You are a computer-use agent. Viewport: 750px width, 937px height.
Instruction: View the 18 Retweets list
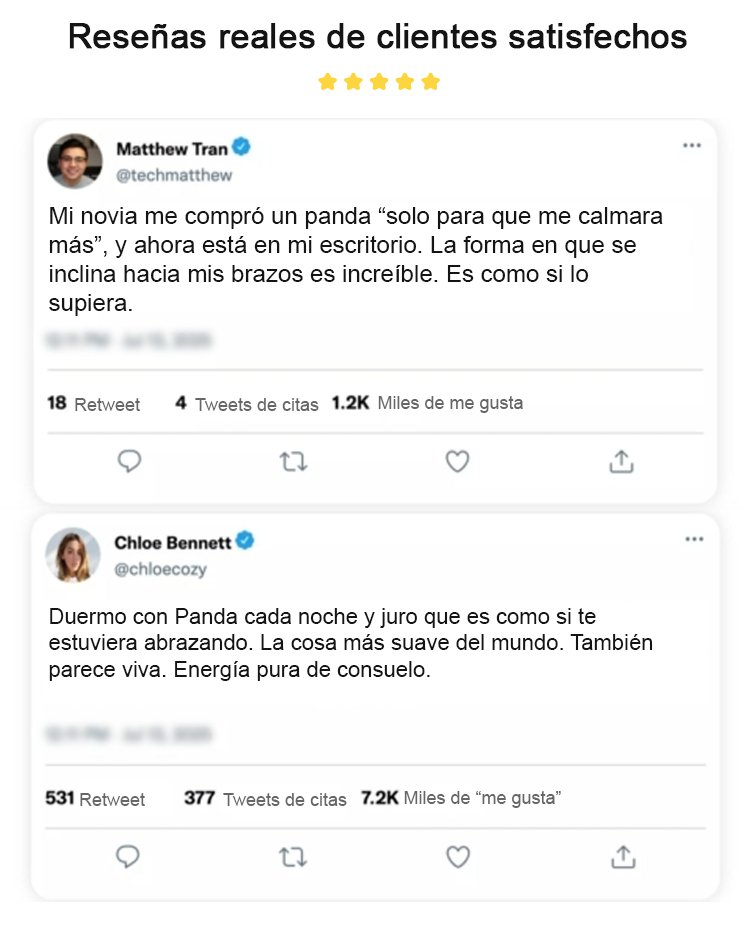click(94, 404)
